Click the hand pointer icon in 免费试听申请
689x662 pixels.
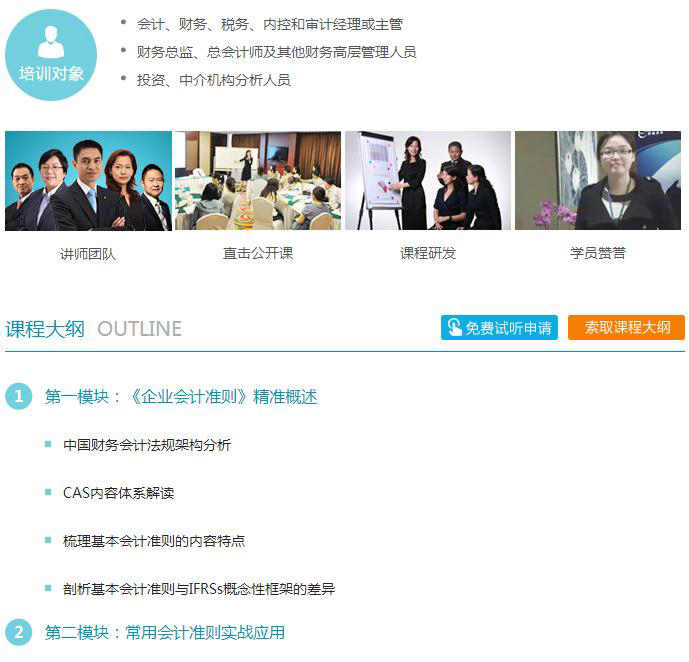(454, 327)
